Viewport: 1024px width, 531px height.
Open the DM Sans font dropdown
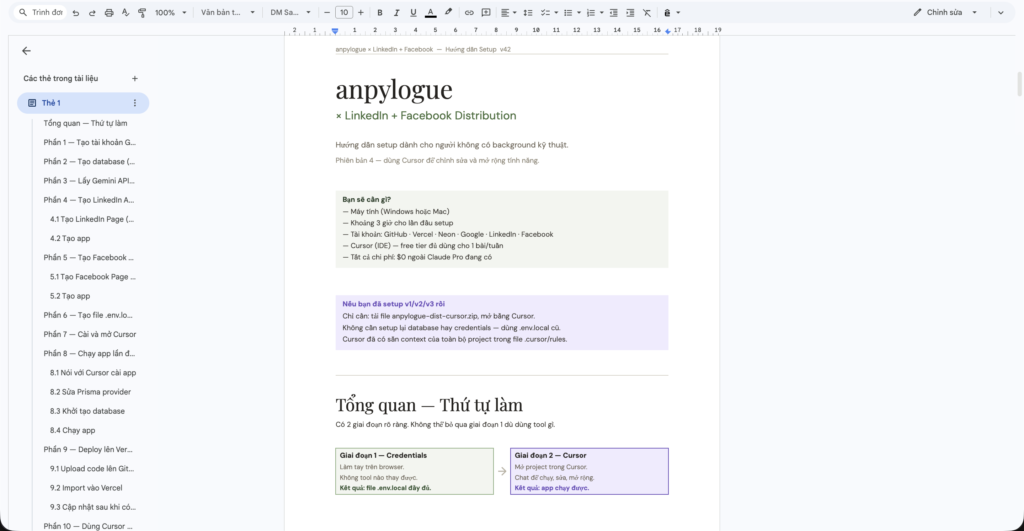[289, 13]
